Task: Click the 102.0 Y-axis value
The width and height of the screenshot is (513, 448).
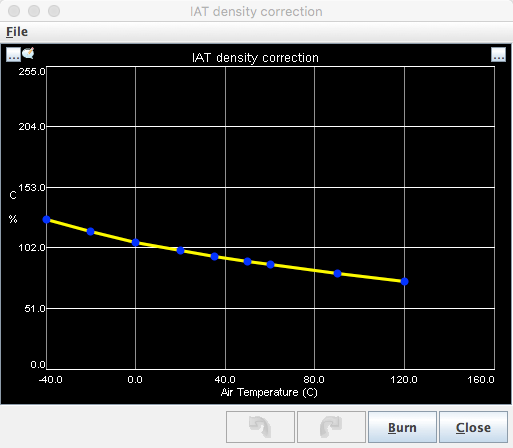Action: pyautogui.click(x=32, y=247)
